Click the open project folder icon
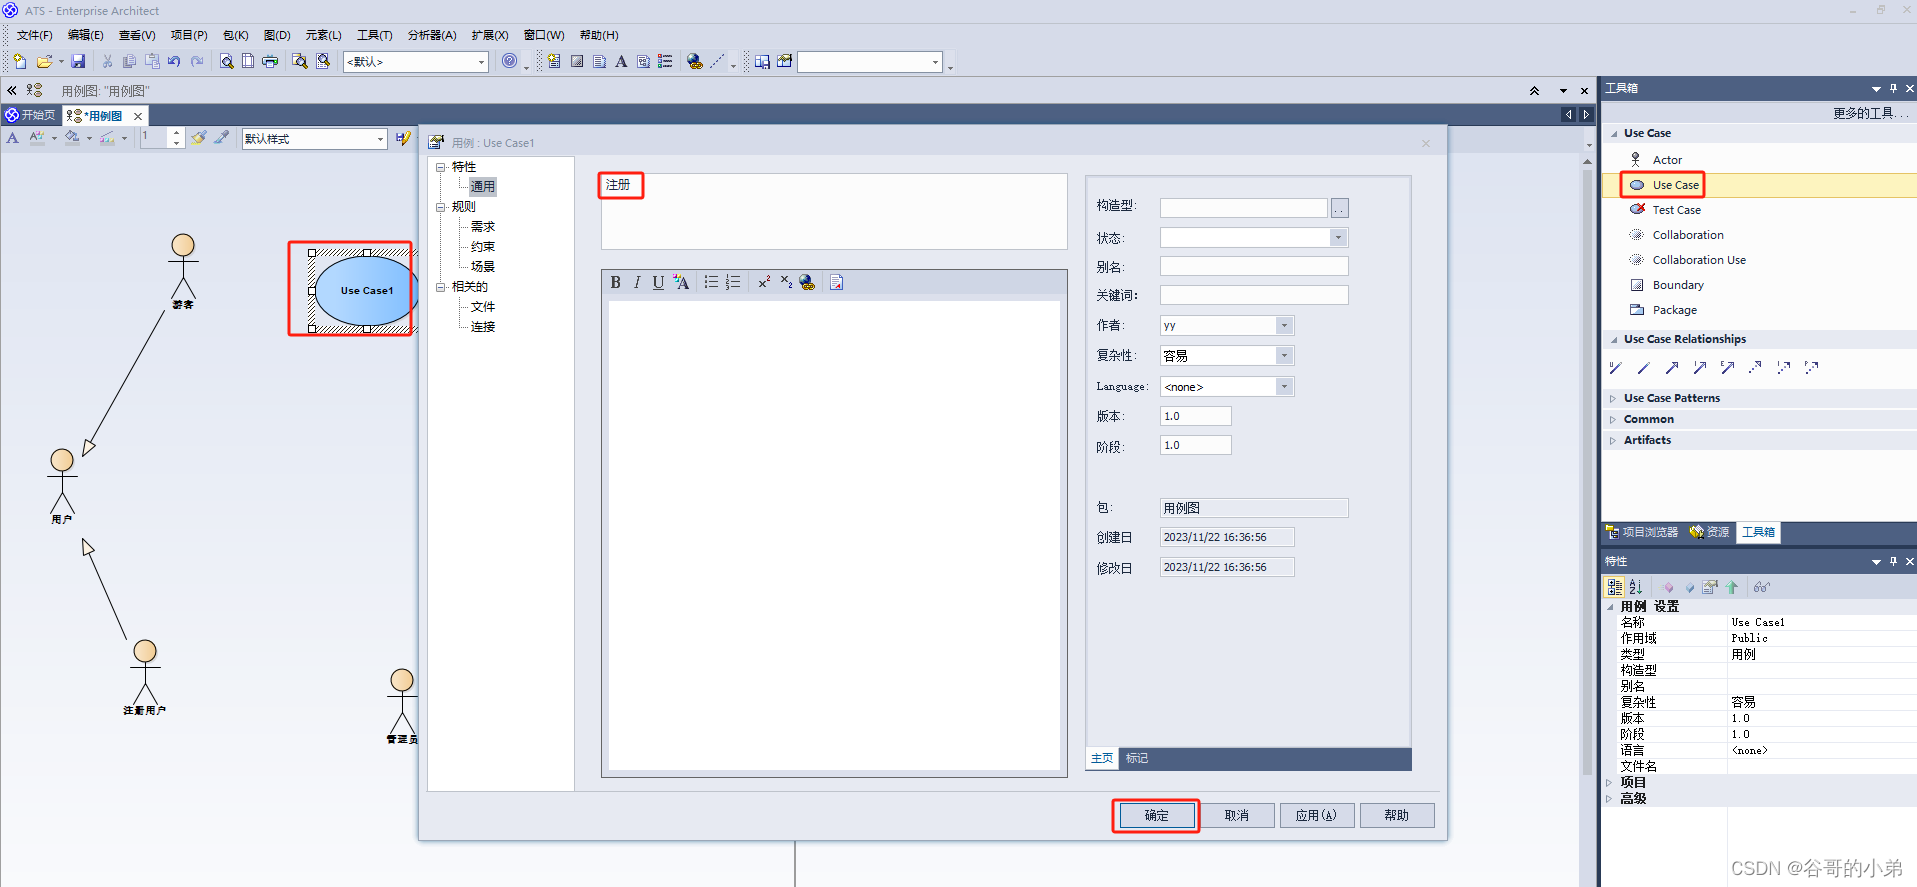 44,61
